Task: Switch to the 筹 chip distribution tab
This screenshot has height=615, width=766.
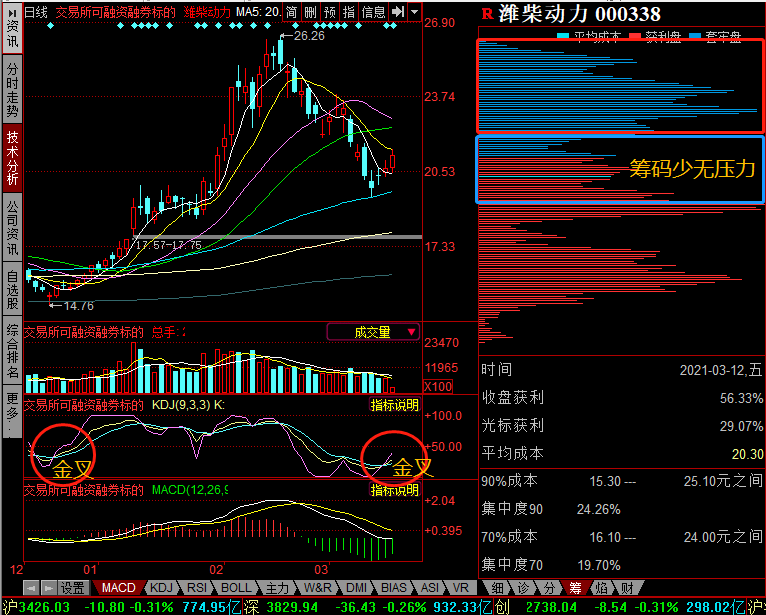Action: pyautogui.click(x=575, y=588)
